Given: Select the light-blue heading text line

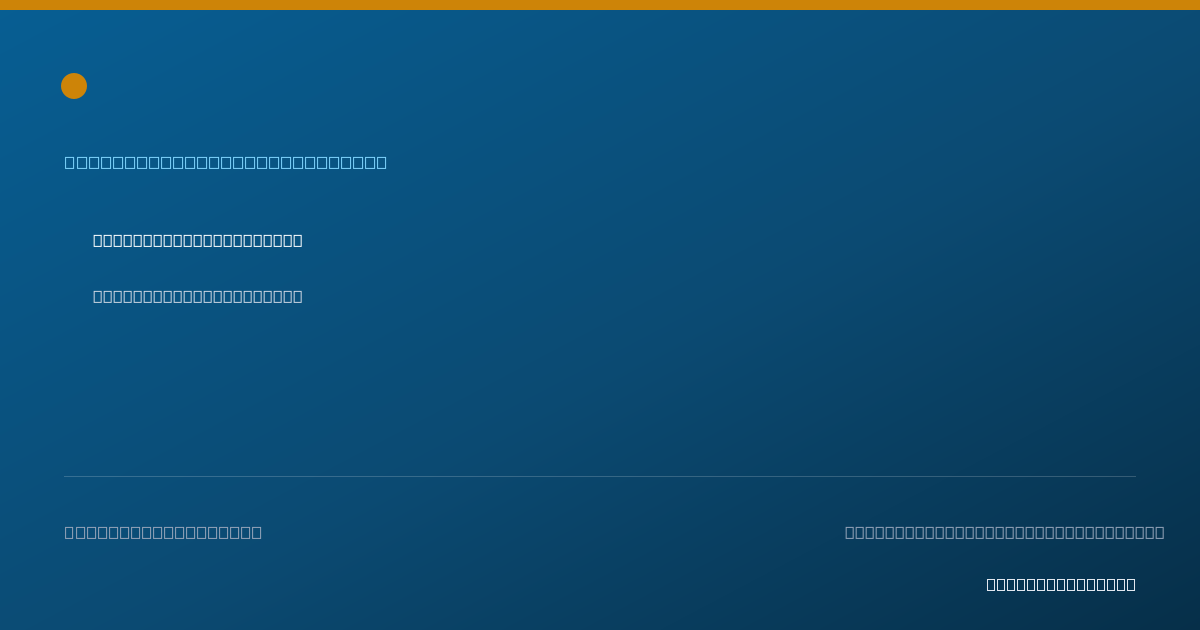Looking at the screenshot, I should 226,162.
